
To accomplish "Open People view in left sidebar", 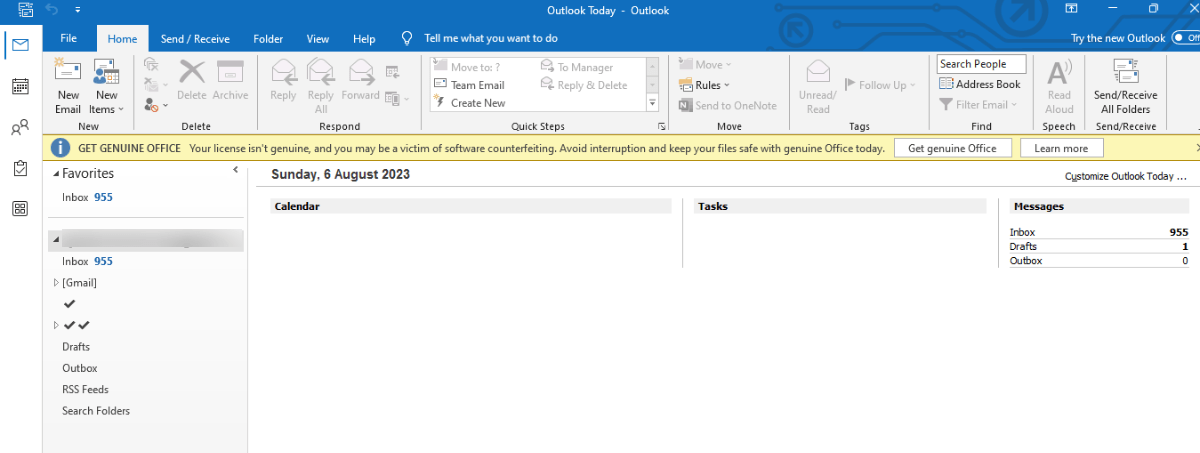I will [20, 128].
